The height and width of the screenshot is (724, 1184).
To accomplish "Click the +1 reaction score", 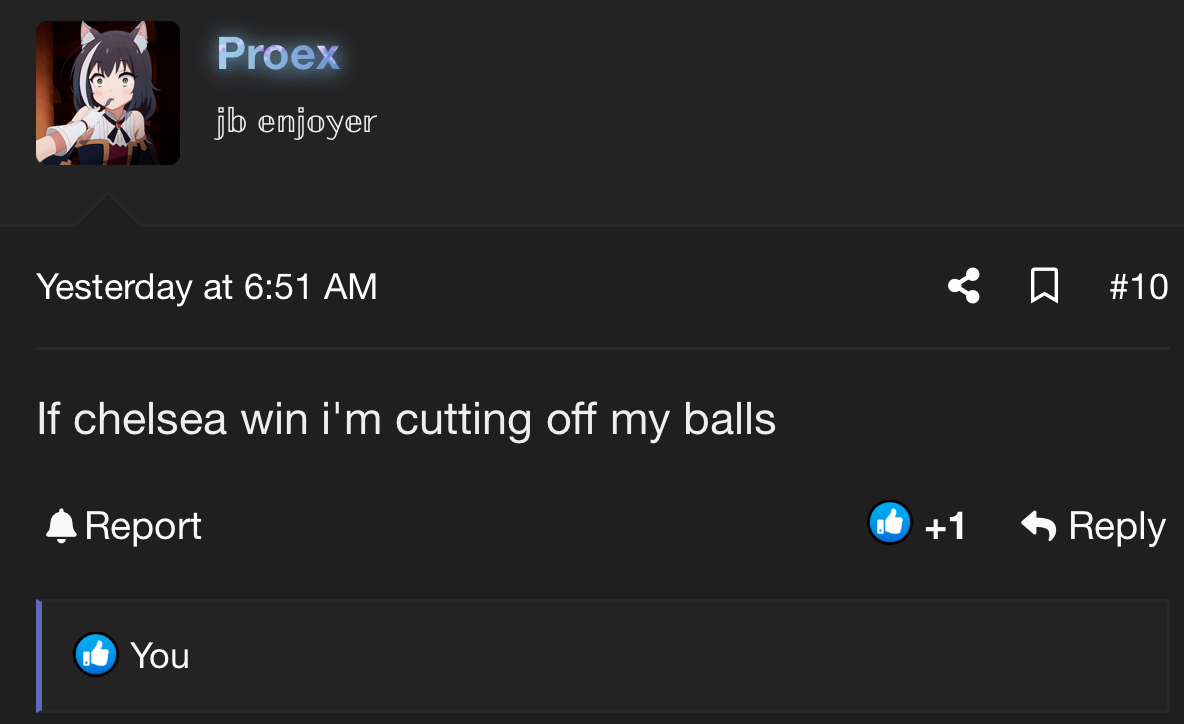I will [x=945, y=526].
